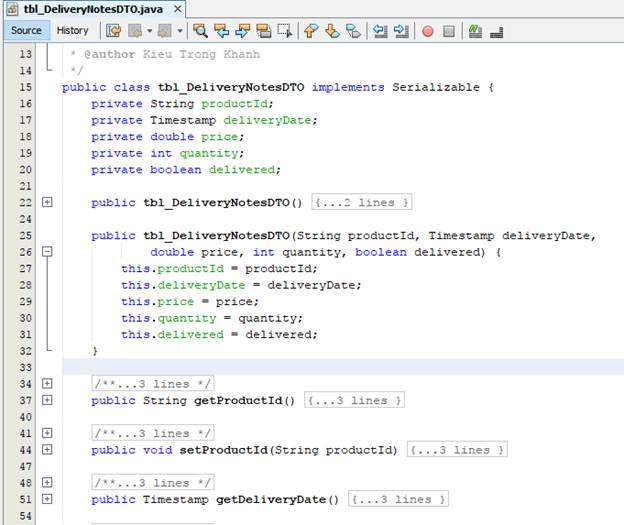Collapse the constructor fold at line 26
The image size is (624, 525).
point(47,252)
